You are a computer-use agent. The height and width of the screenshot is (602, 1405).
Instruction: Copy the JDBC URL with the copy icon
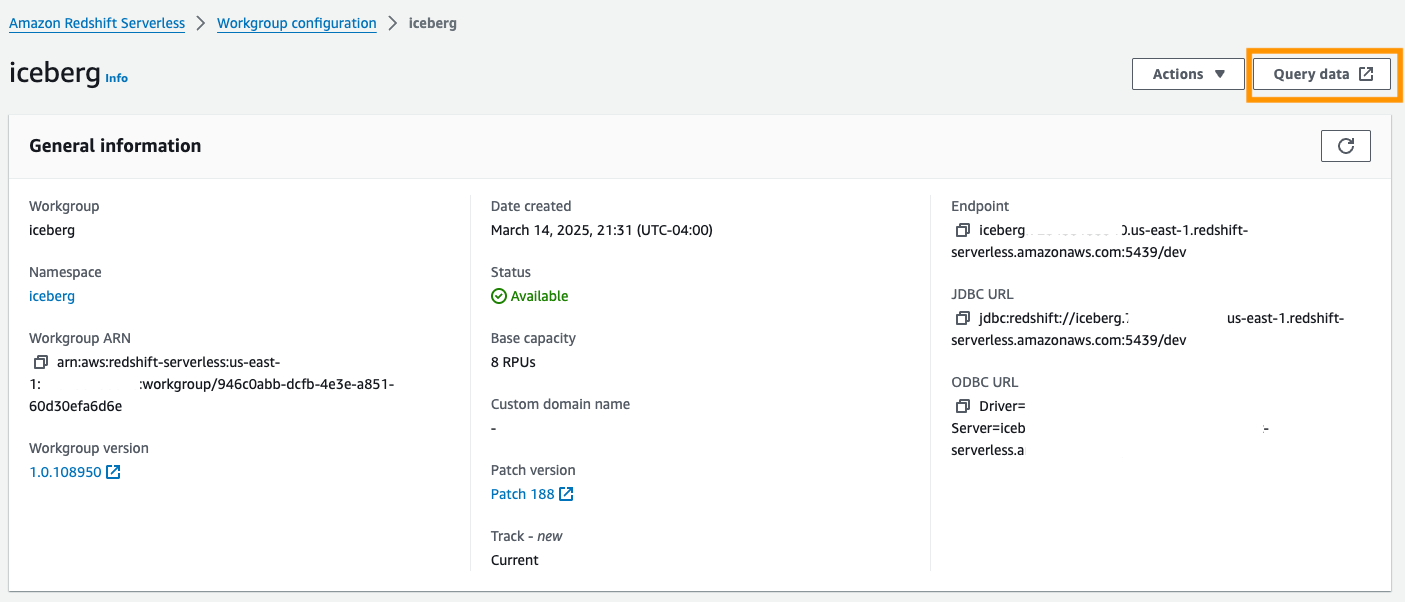tap(963, 318)
